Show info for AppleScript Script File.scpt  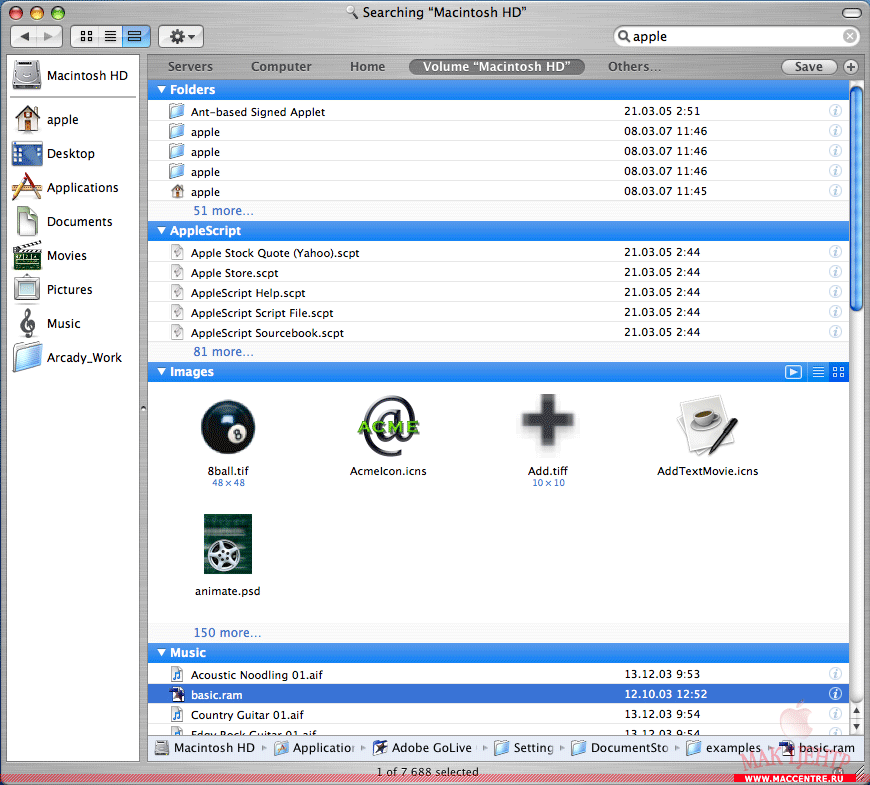835,312
